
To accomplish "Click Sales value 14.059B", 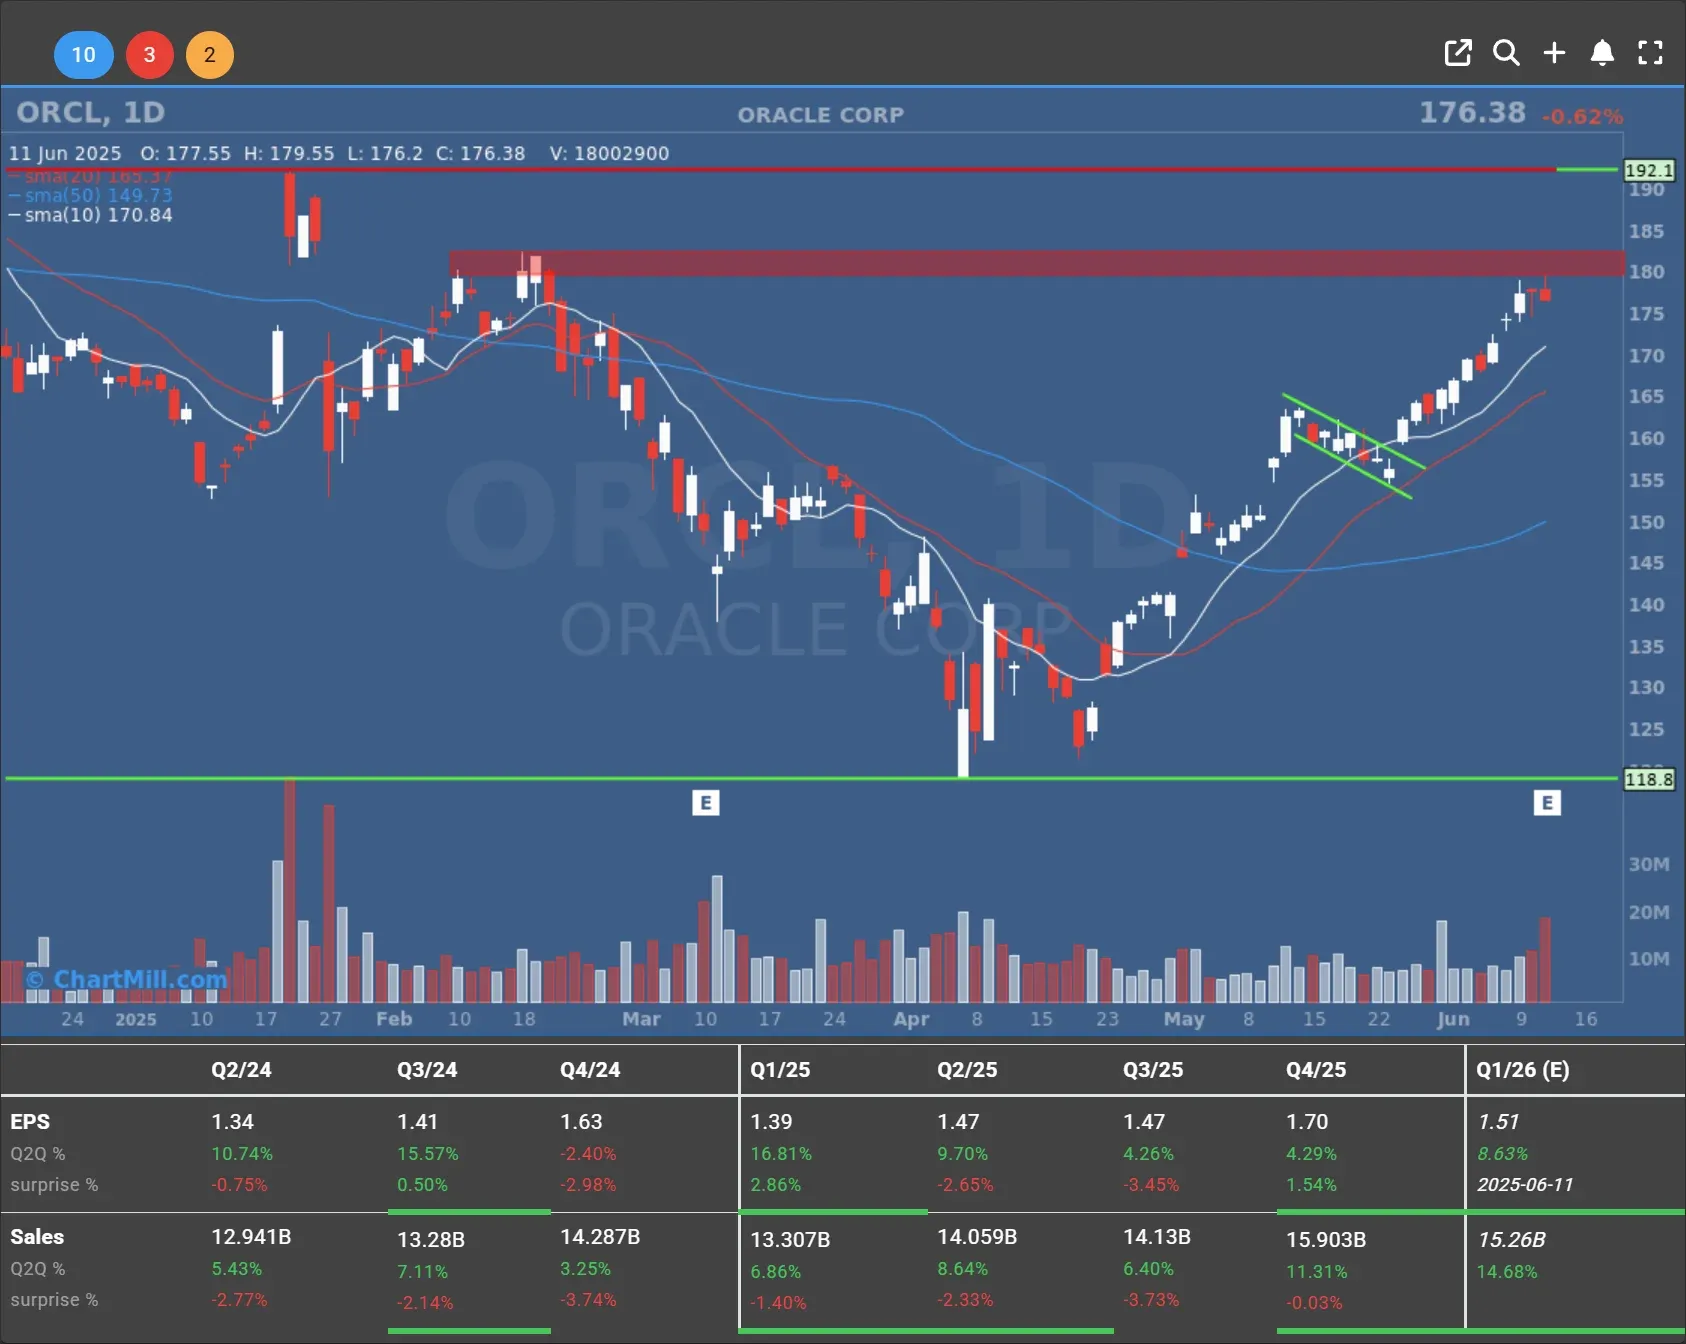I will pos(977,1237).
